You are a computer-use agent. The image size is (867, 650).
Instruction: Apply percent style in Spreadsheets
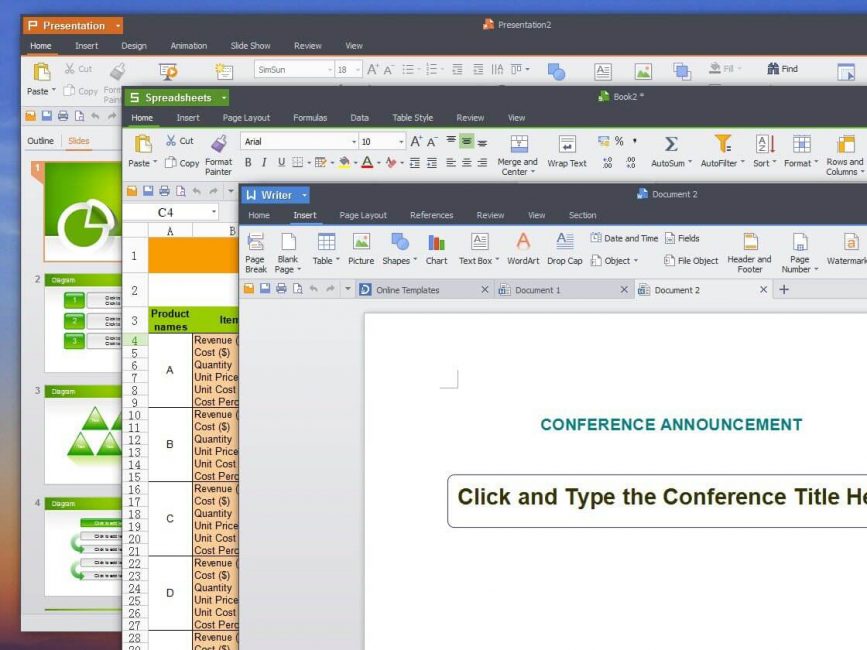tap(619, 141)
